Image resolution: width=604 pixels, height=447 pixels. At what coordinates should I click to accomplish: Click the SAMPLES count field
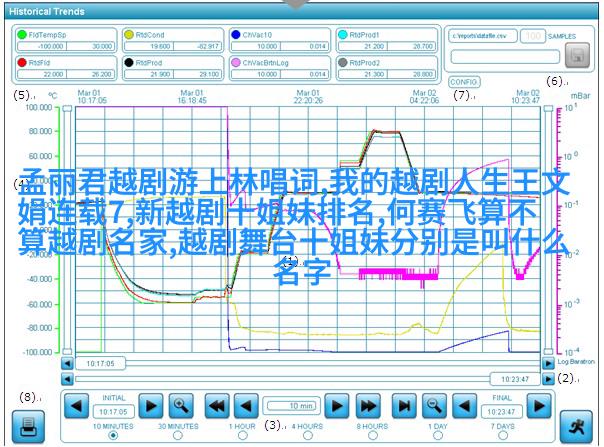[x=533, y=36]
